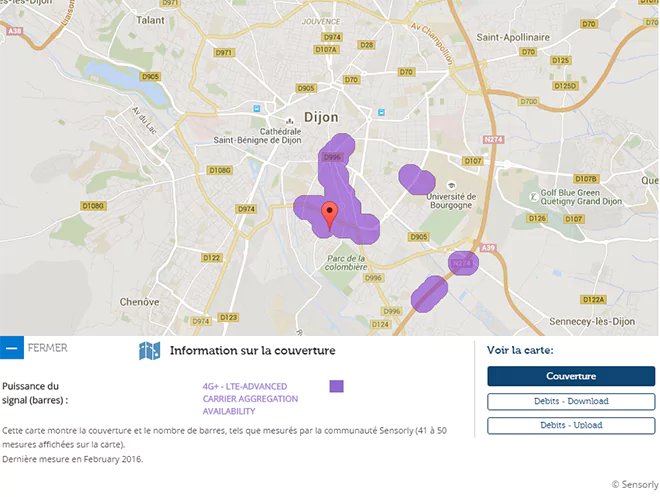Click the train station icon near Dijon
The height and width of the screenshot is (497, 660).
coord(257,108)
